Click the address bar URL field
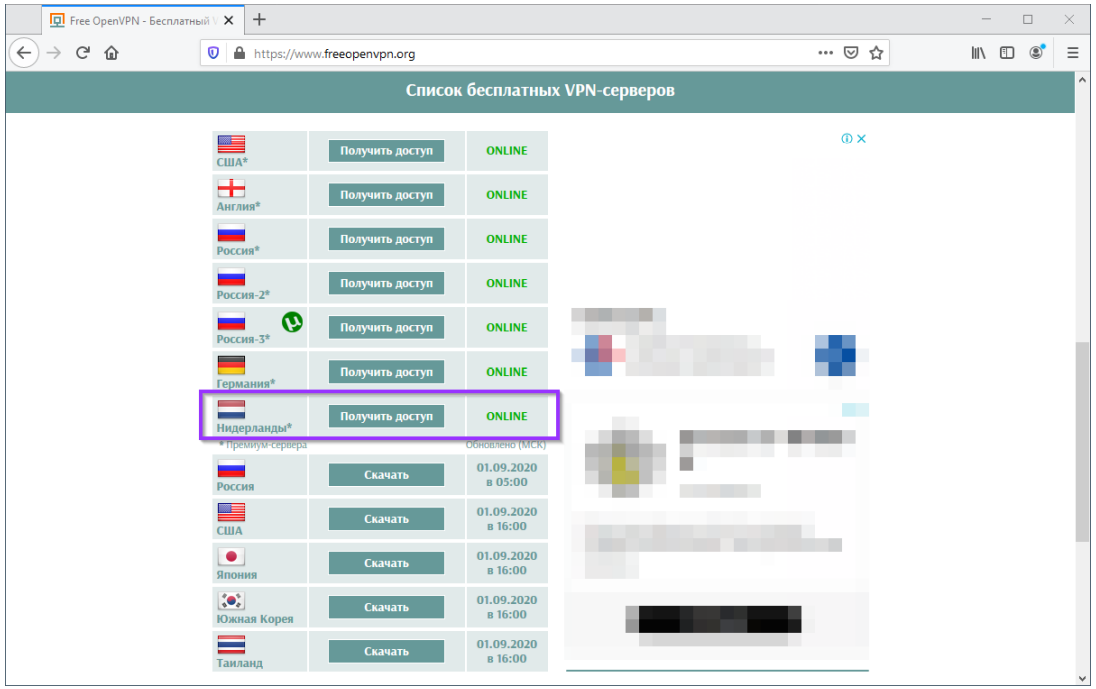The height and width of the screenshot is (689, 1096). pos(520,53)
